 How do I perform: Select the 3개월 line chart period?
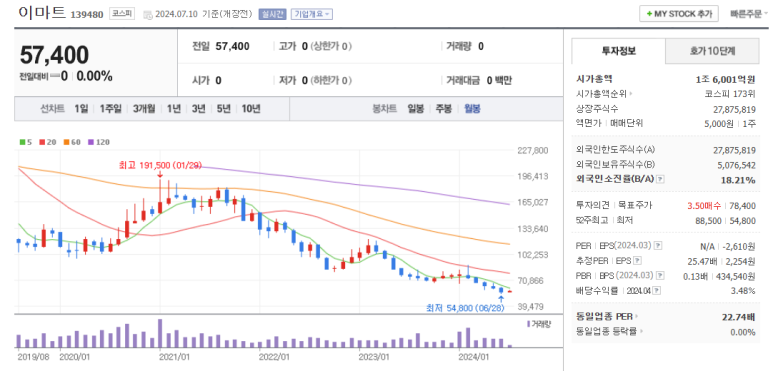(x=144, y=109)
